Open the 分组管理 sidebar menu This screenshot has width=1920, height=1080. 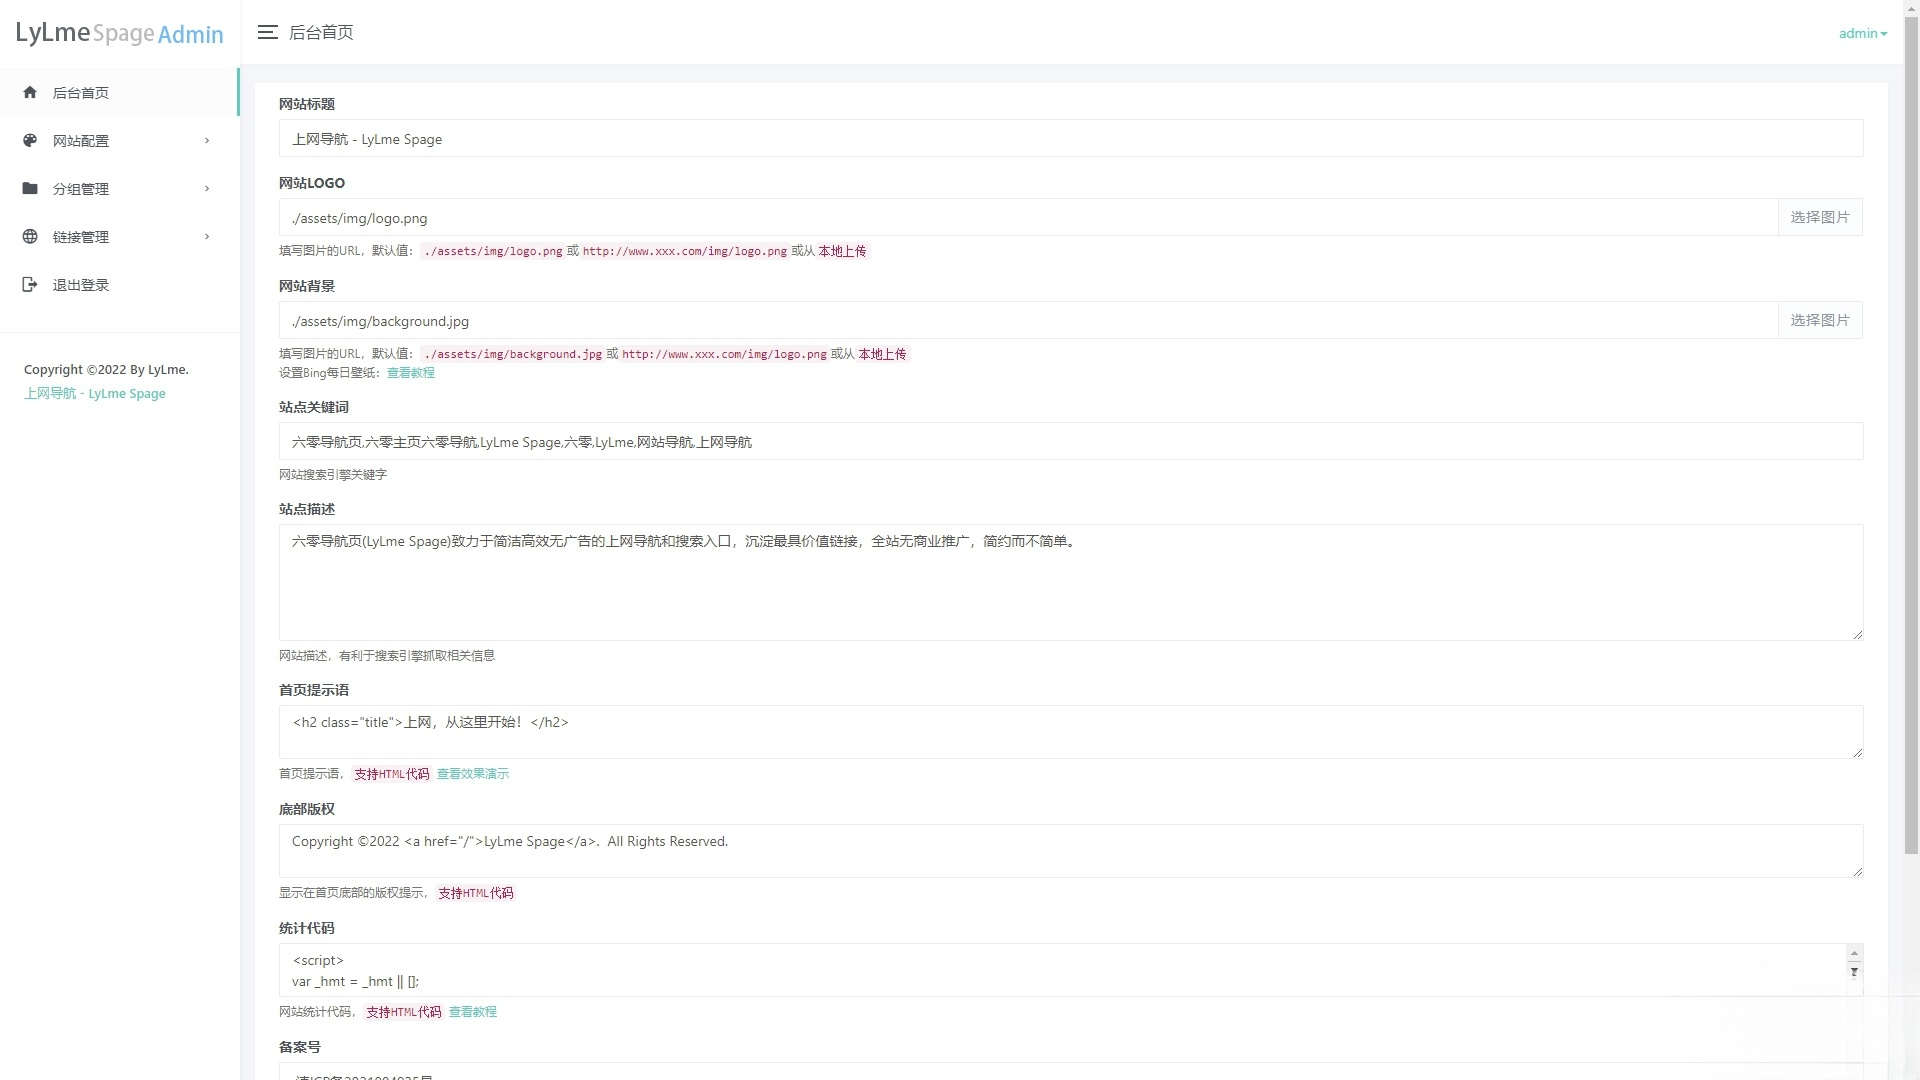(x=119, y=188)
